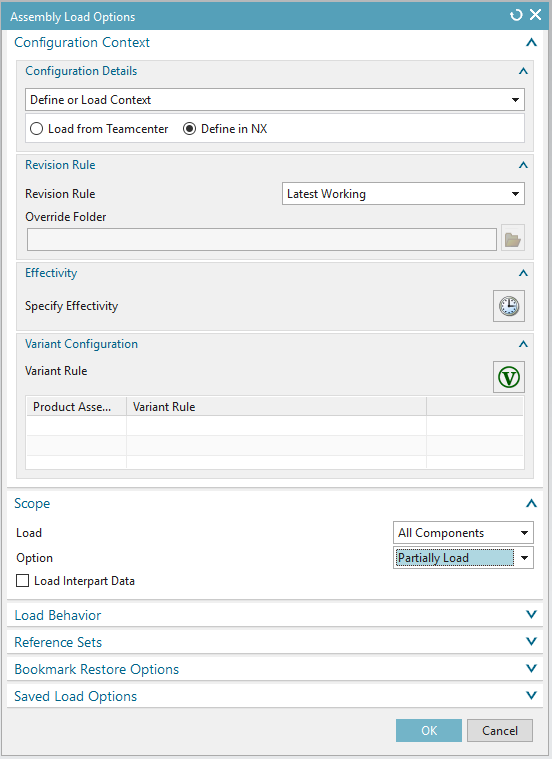Click the Cancel button
This screenshot has width=552, height=759.
pyautogui.click(x=500, y=730)
